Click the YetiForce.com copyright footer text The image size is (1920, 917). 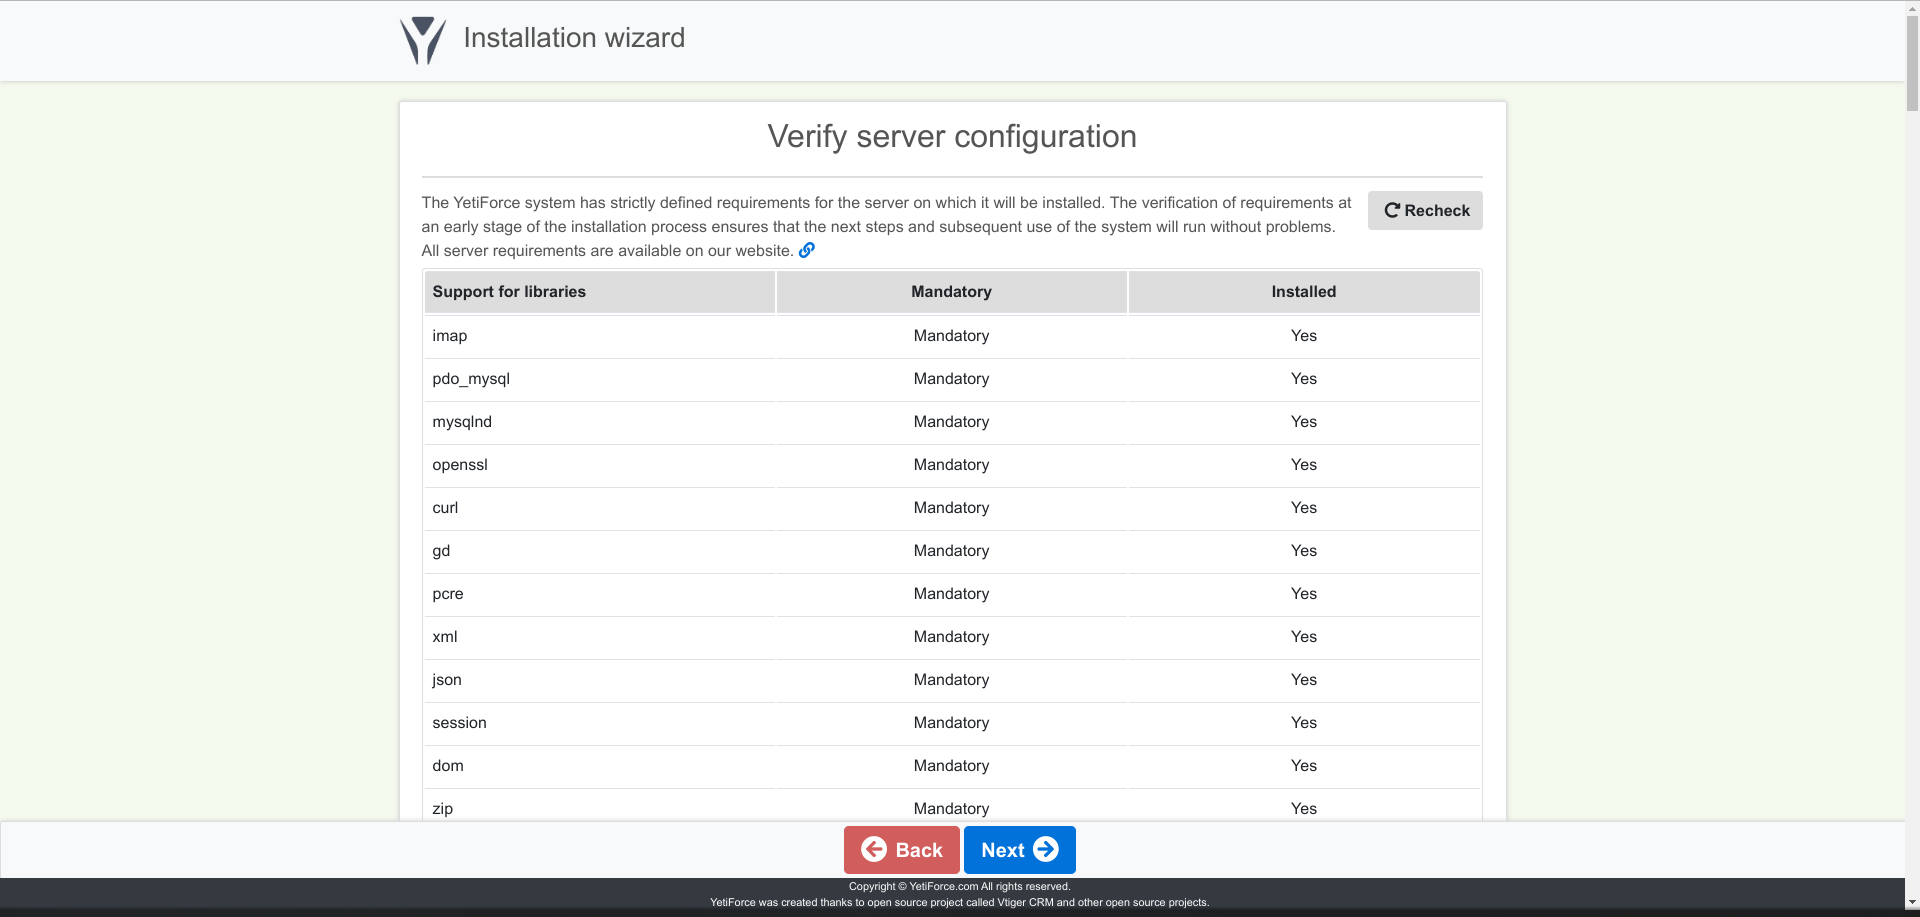(x=960, y=886)
